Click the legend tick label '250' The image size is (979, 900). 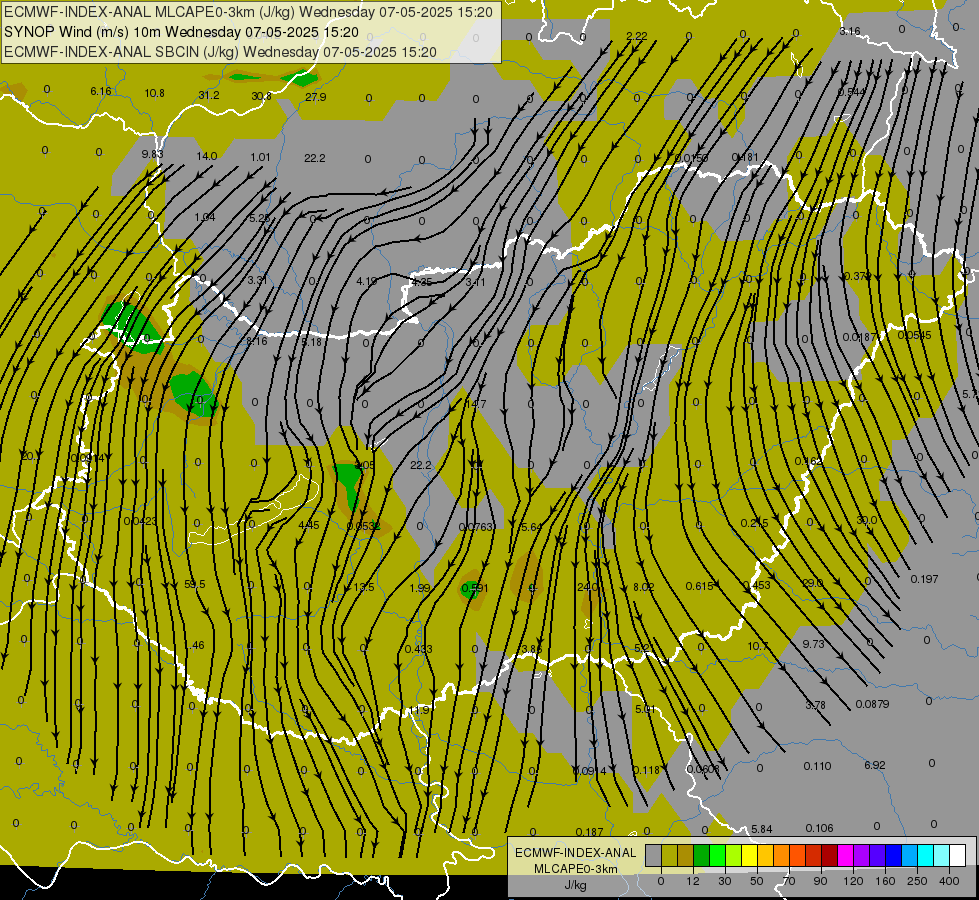click(917, 881)
